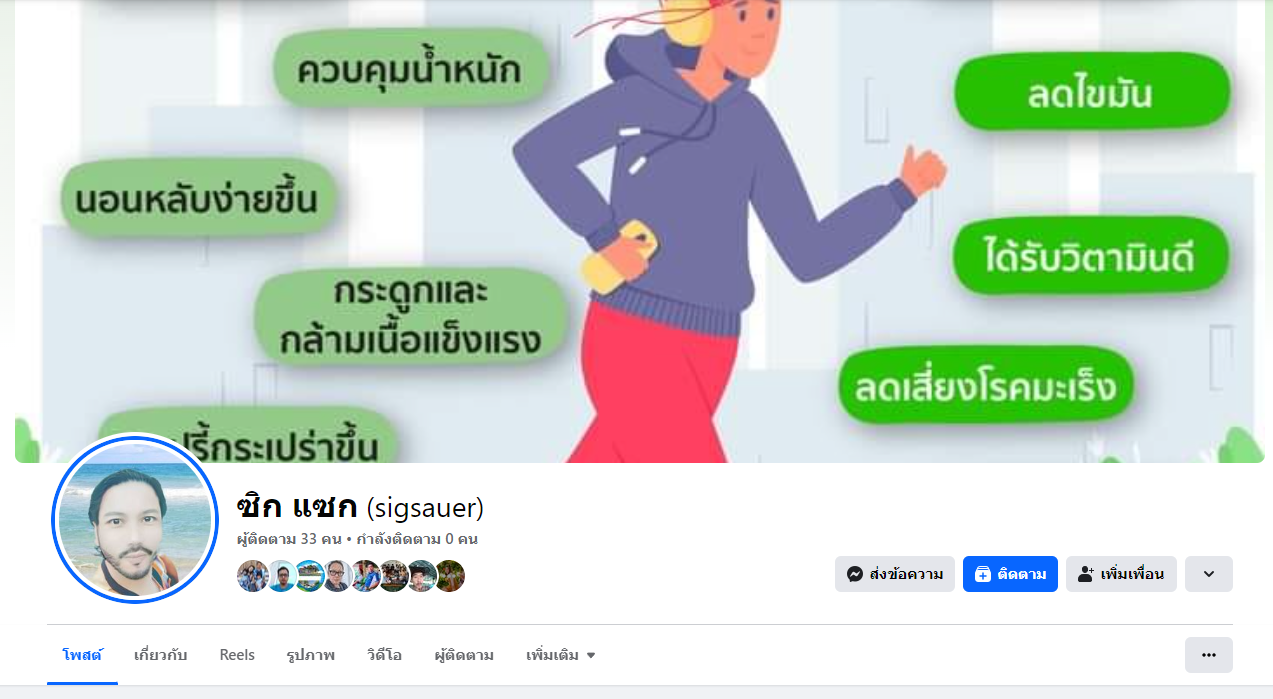Select the ผู้ติดตาม tab
Viewport: 1273px width, 699px height.
coord(464,655)
